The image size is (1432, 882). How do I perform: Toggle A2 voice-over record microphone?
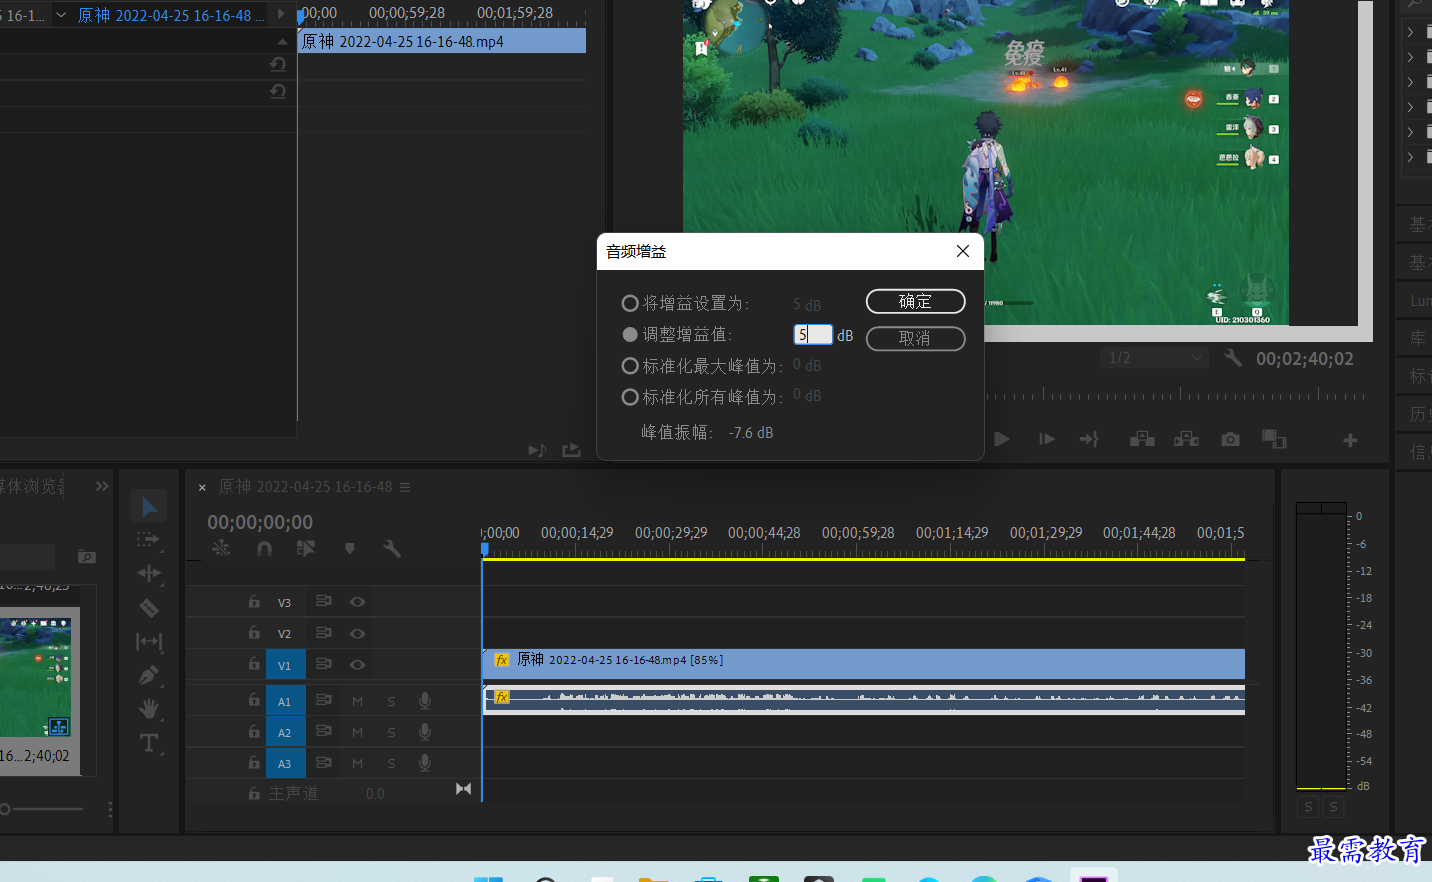click(425, 733)
